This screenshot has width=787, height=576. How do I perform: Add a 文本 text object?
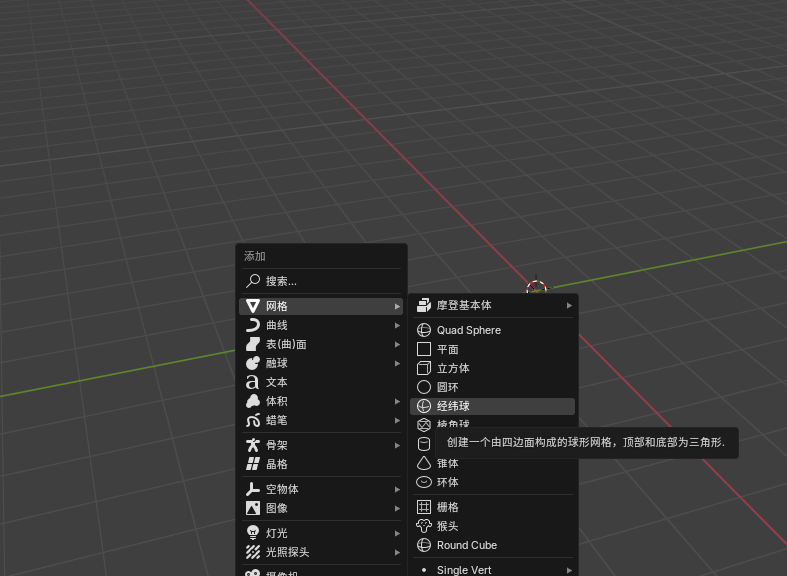point(321,382)
